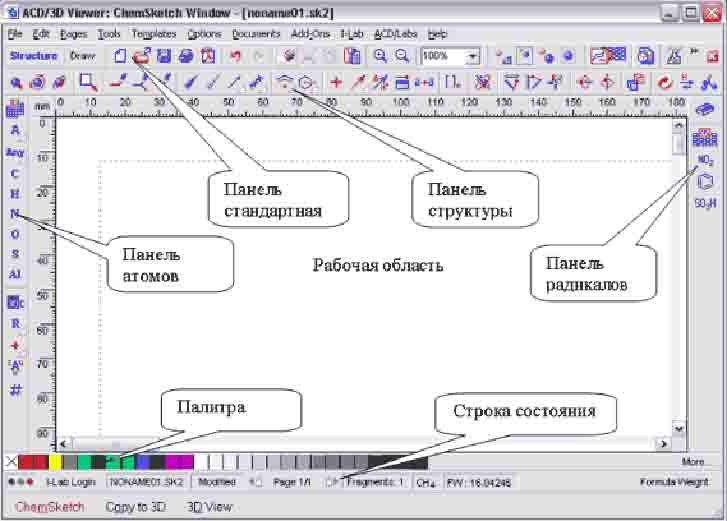This screenshot has width=727, height=521.
Task: Select the generic A atom button
Action: (x=15, y=130)
